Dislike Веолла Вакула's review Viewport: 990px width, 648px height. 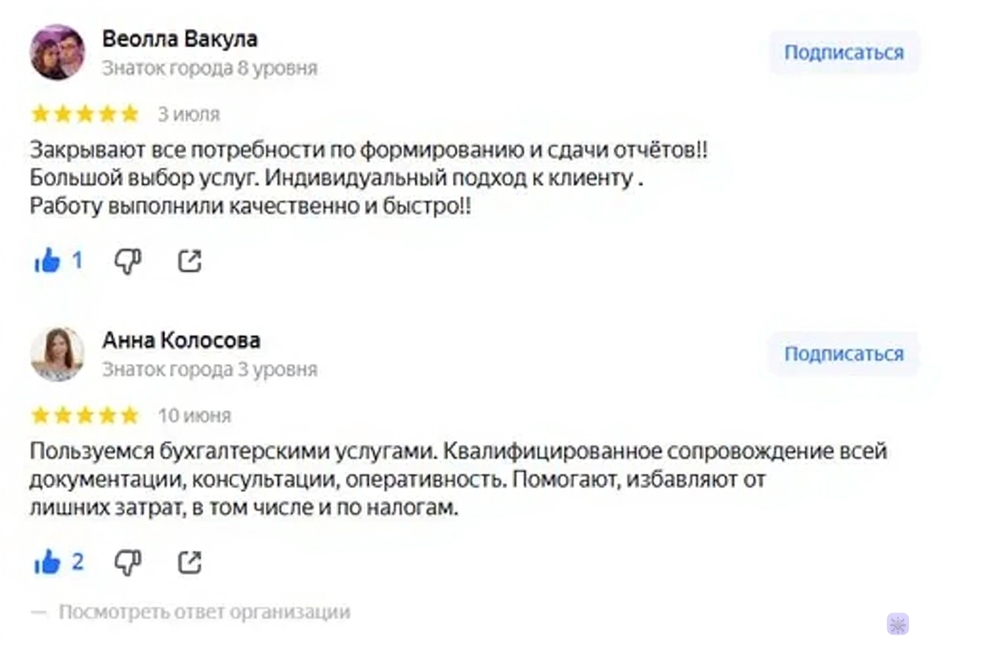point(127,262)
